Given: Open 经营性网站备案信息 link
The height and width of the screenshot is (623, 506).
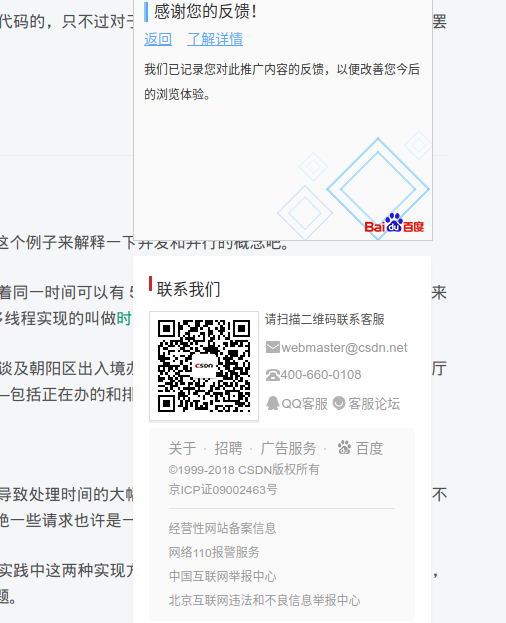Looking at the screenshot, I should [222, 528].
